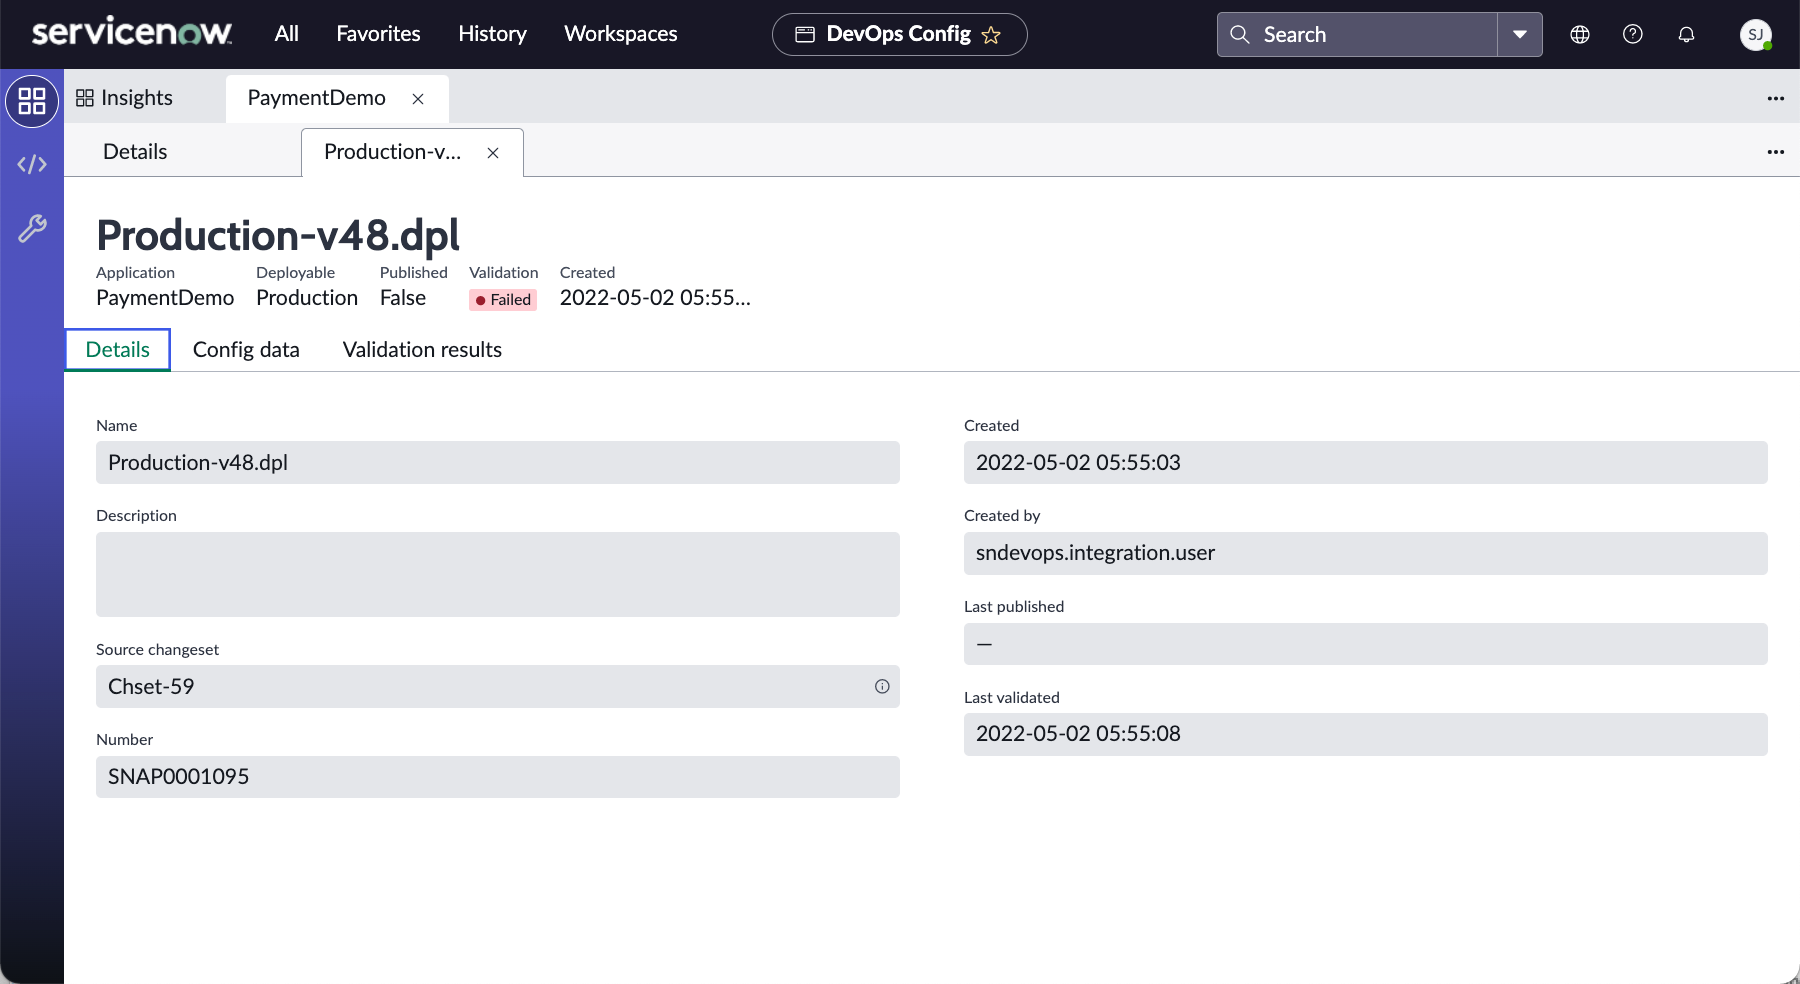Click the Failed validation badge
The height and width of the screenshot is (984, 1800).
click(503, 300)
